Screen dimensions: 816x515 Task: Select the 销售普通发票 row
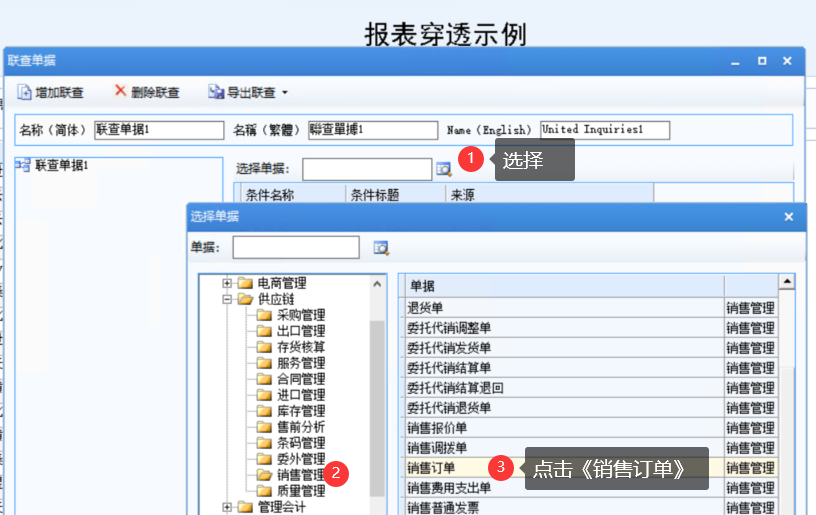(x=590, y=507)
